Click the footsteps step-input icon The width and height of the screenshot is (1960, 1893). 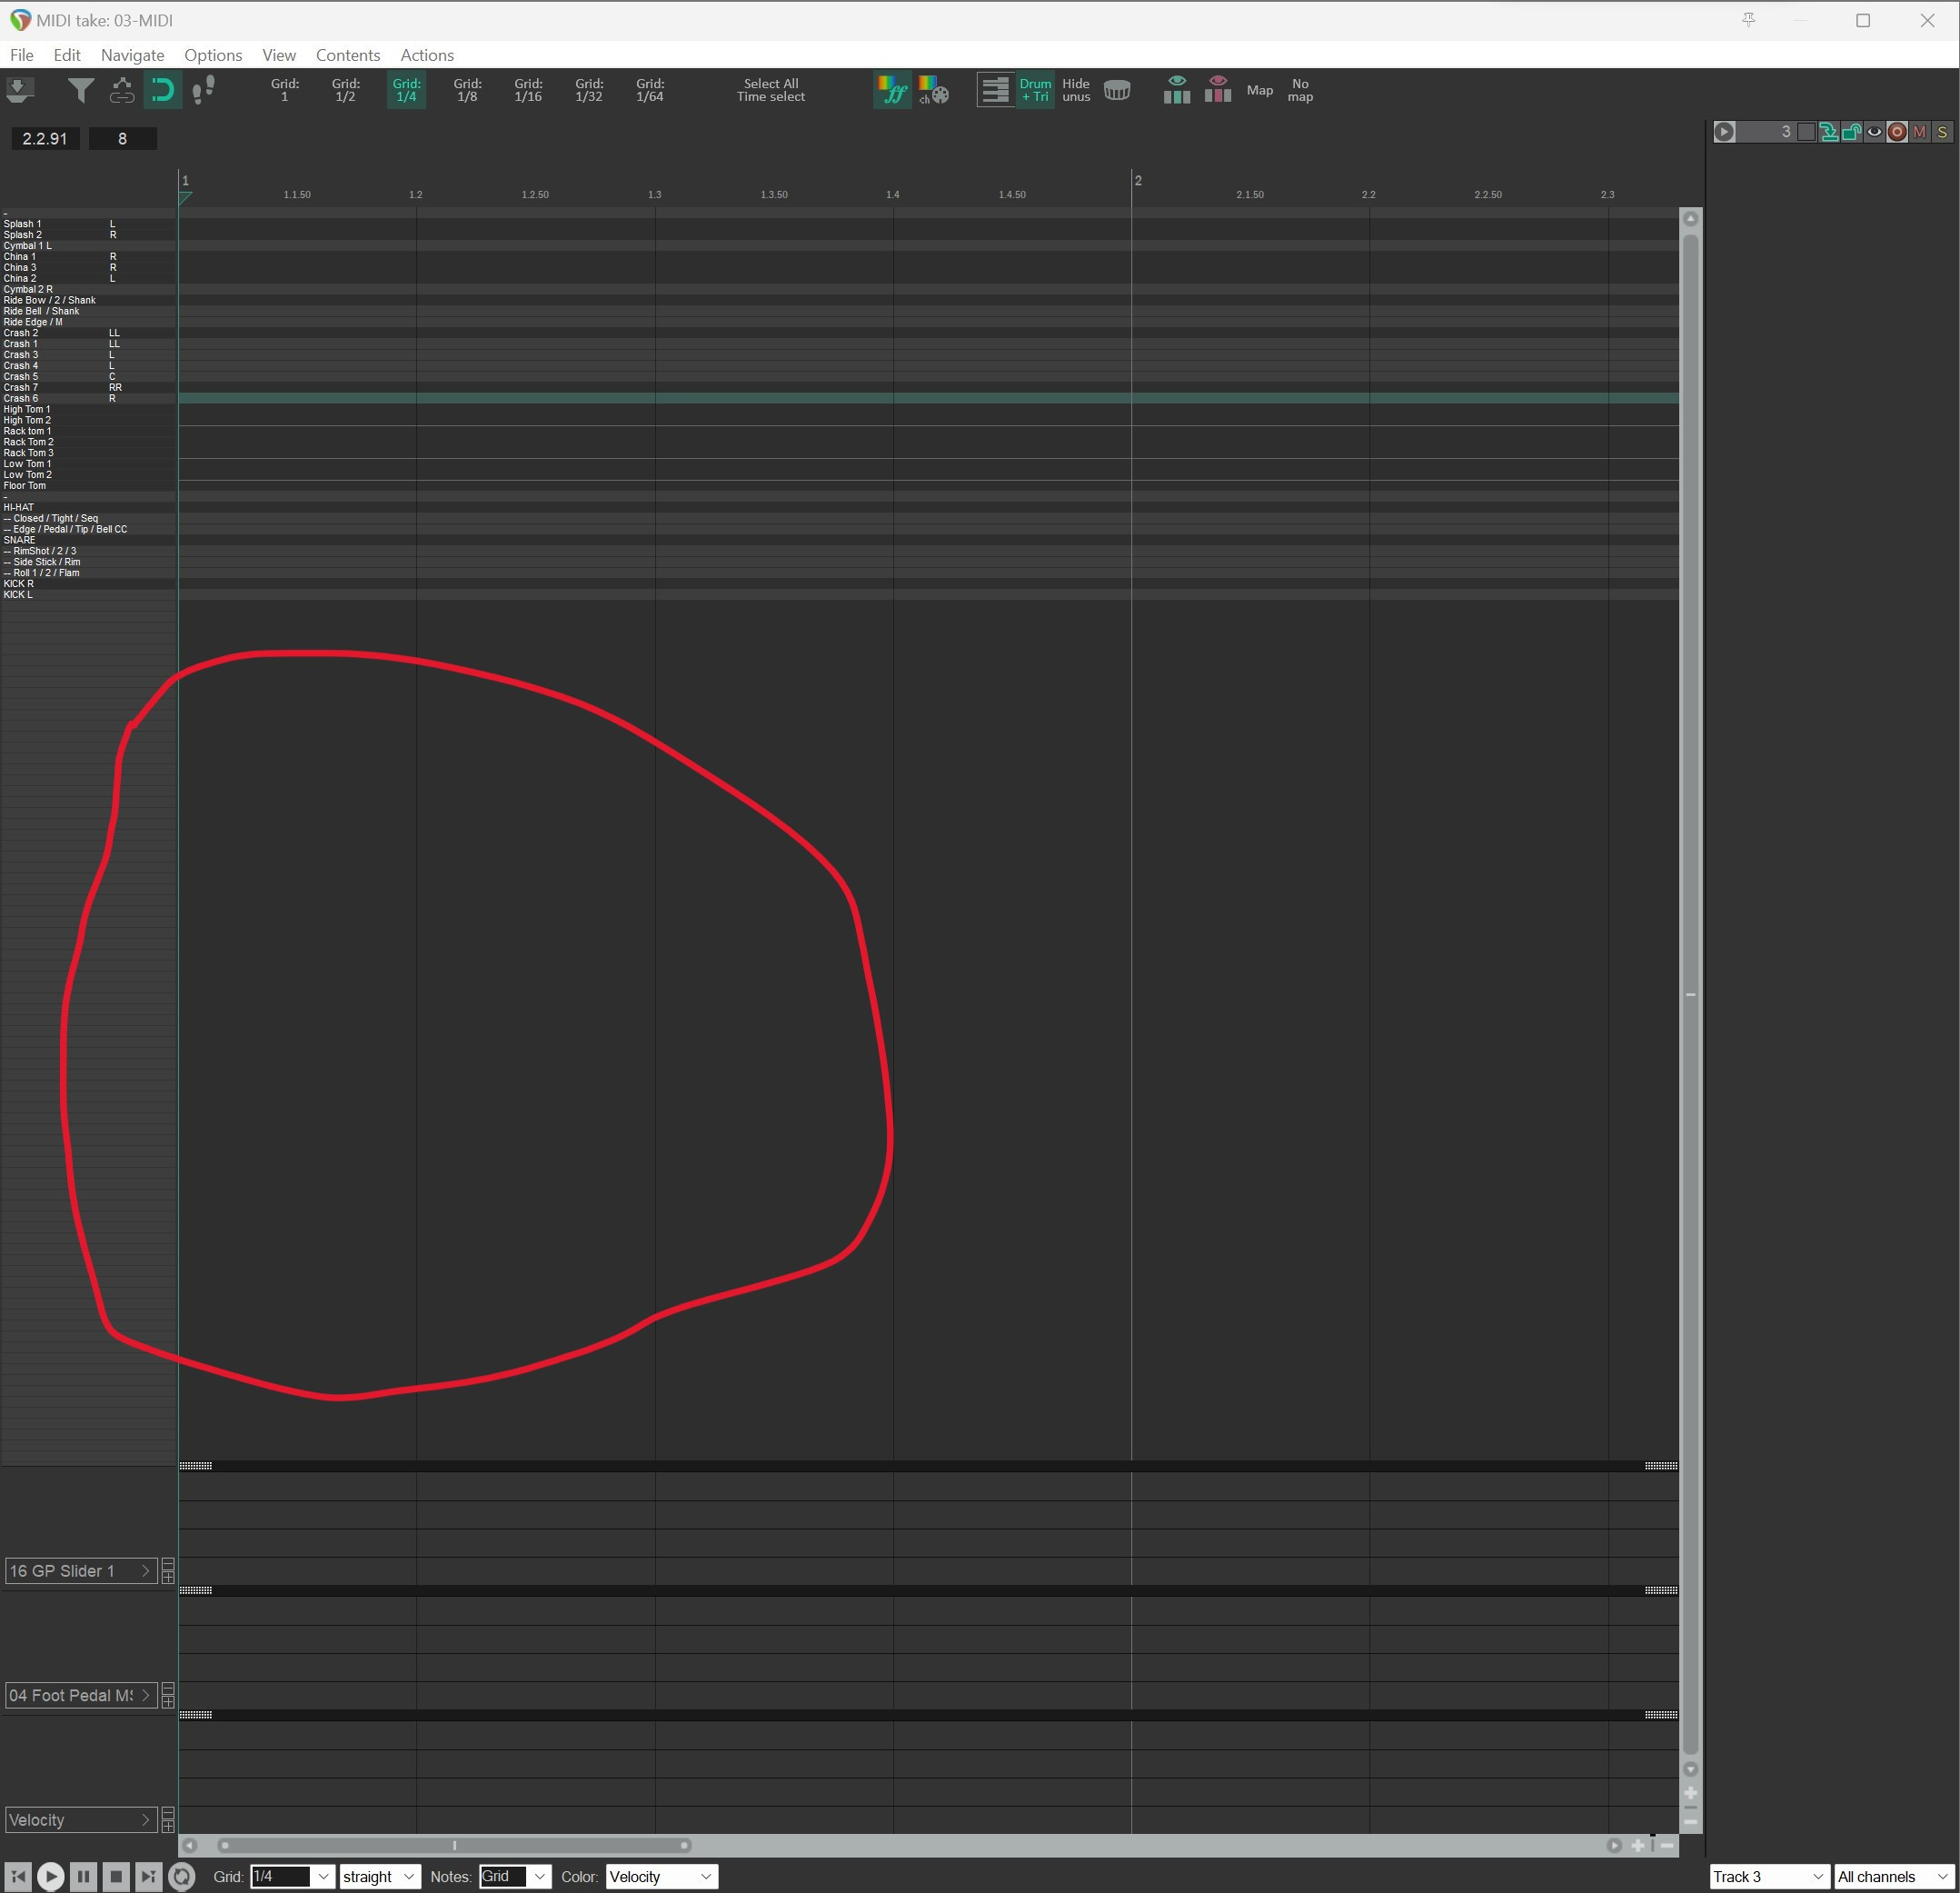[203, 90]
